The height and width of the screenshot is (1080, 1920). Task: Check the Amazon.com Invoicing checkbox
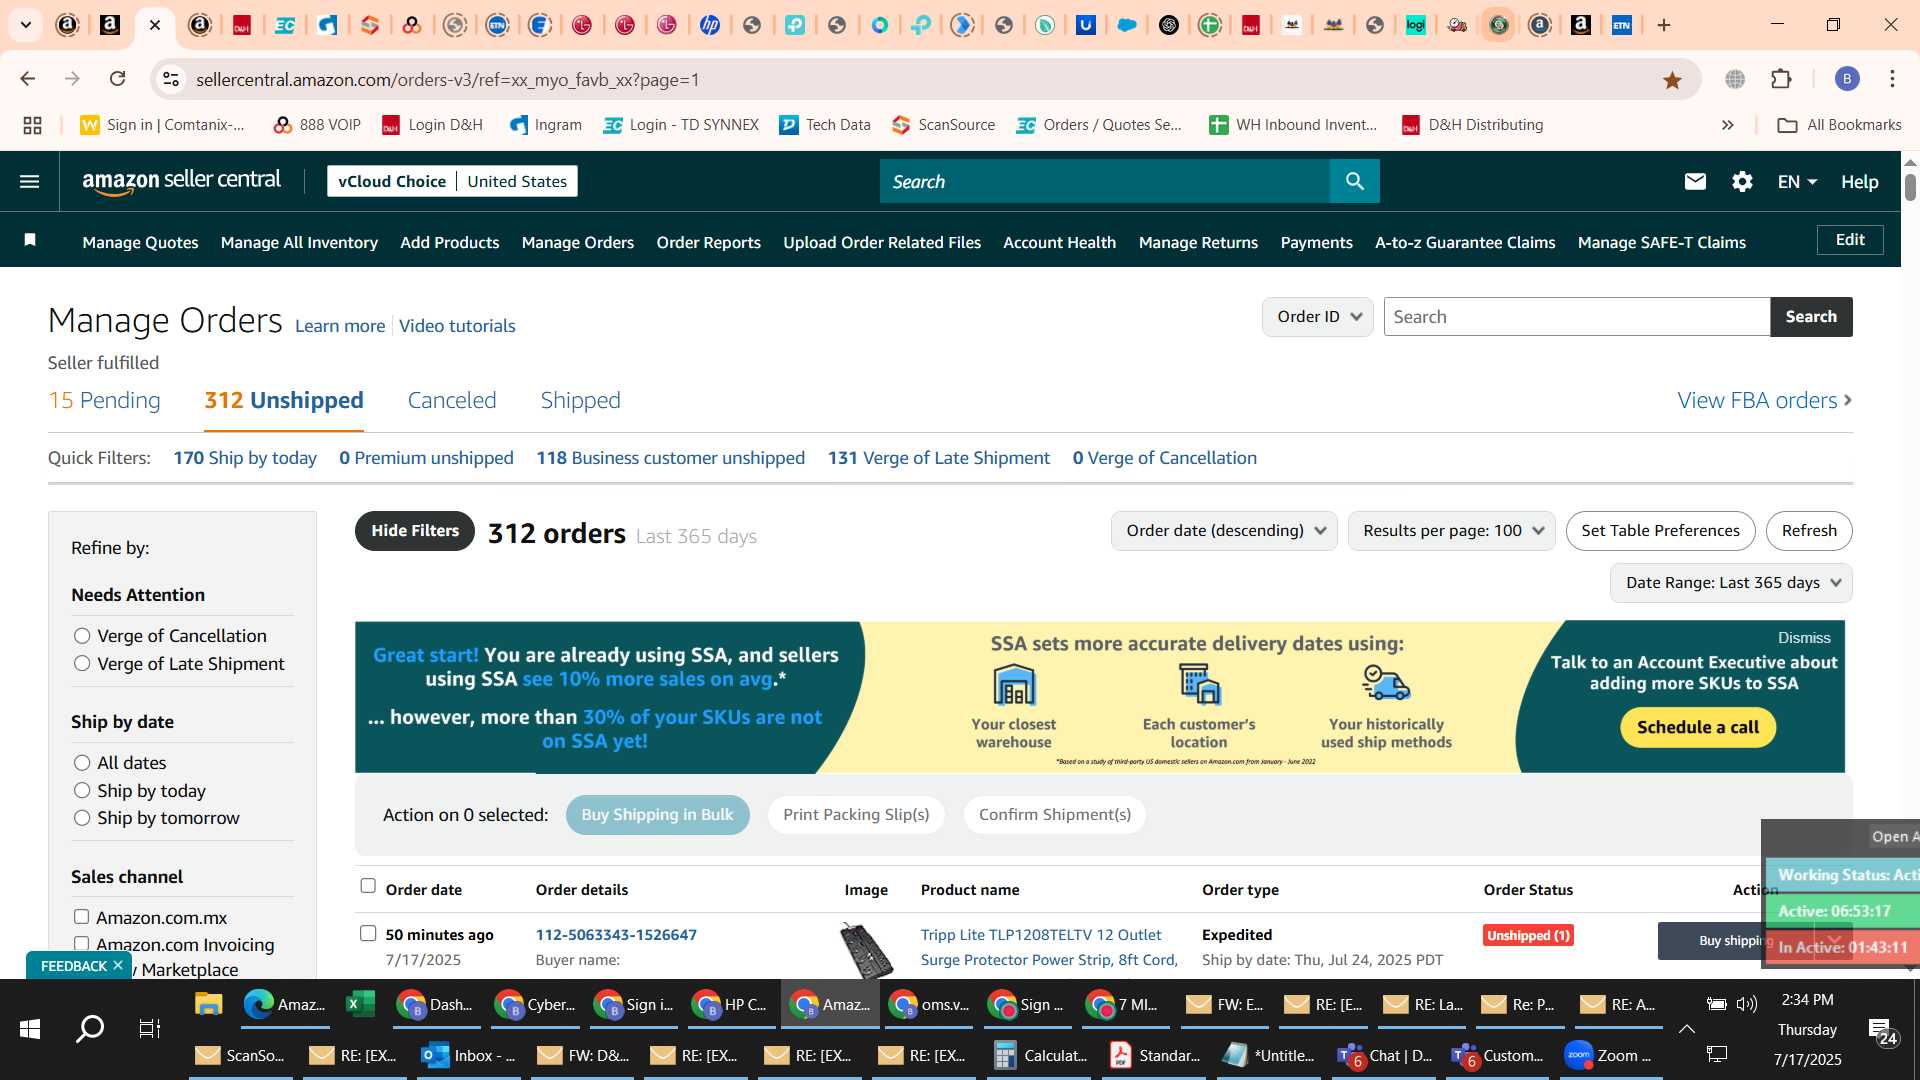(81, 944)
